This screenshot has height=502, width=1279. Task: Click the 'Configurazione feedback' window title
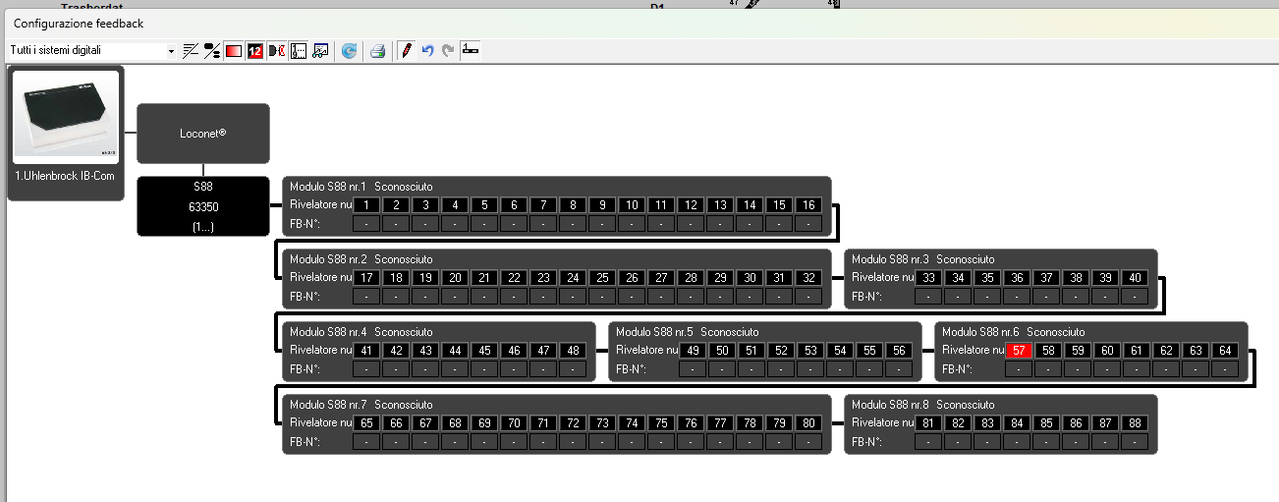coord(78,23)
